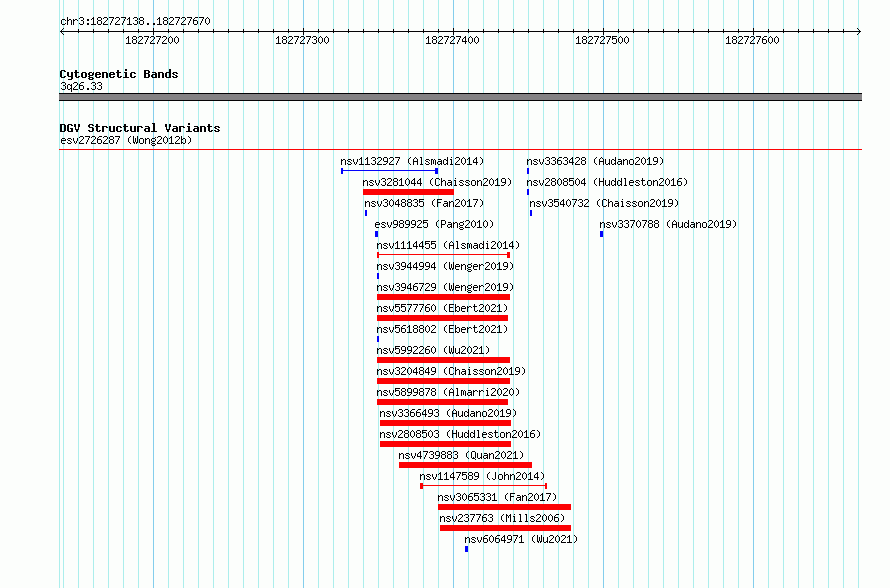
Task: Click chr3:182727138..182727670 coordinate text
Action: tap(135, 22)
